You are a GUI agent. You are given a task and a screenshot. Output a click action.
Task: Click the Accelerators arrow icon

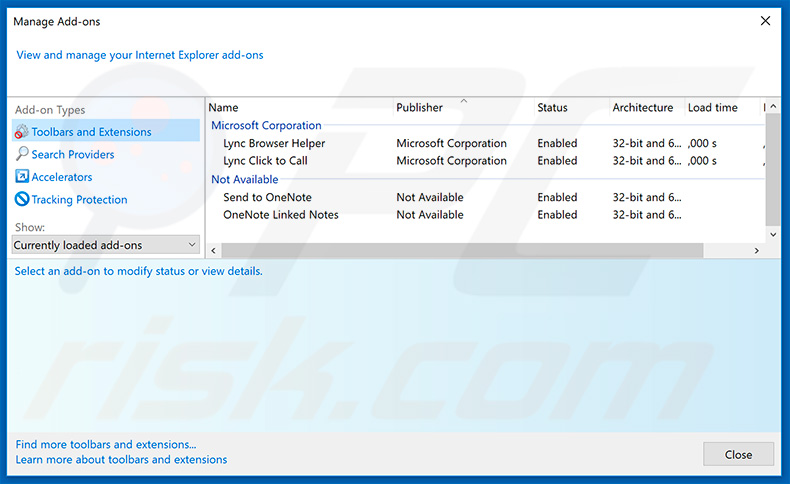(22, 176)
